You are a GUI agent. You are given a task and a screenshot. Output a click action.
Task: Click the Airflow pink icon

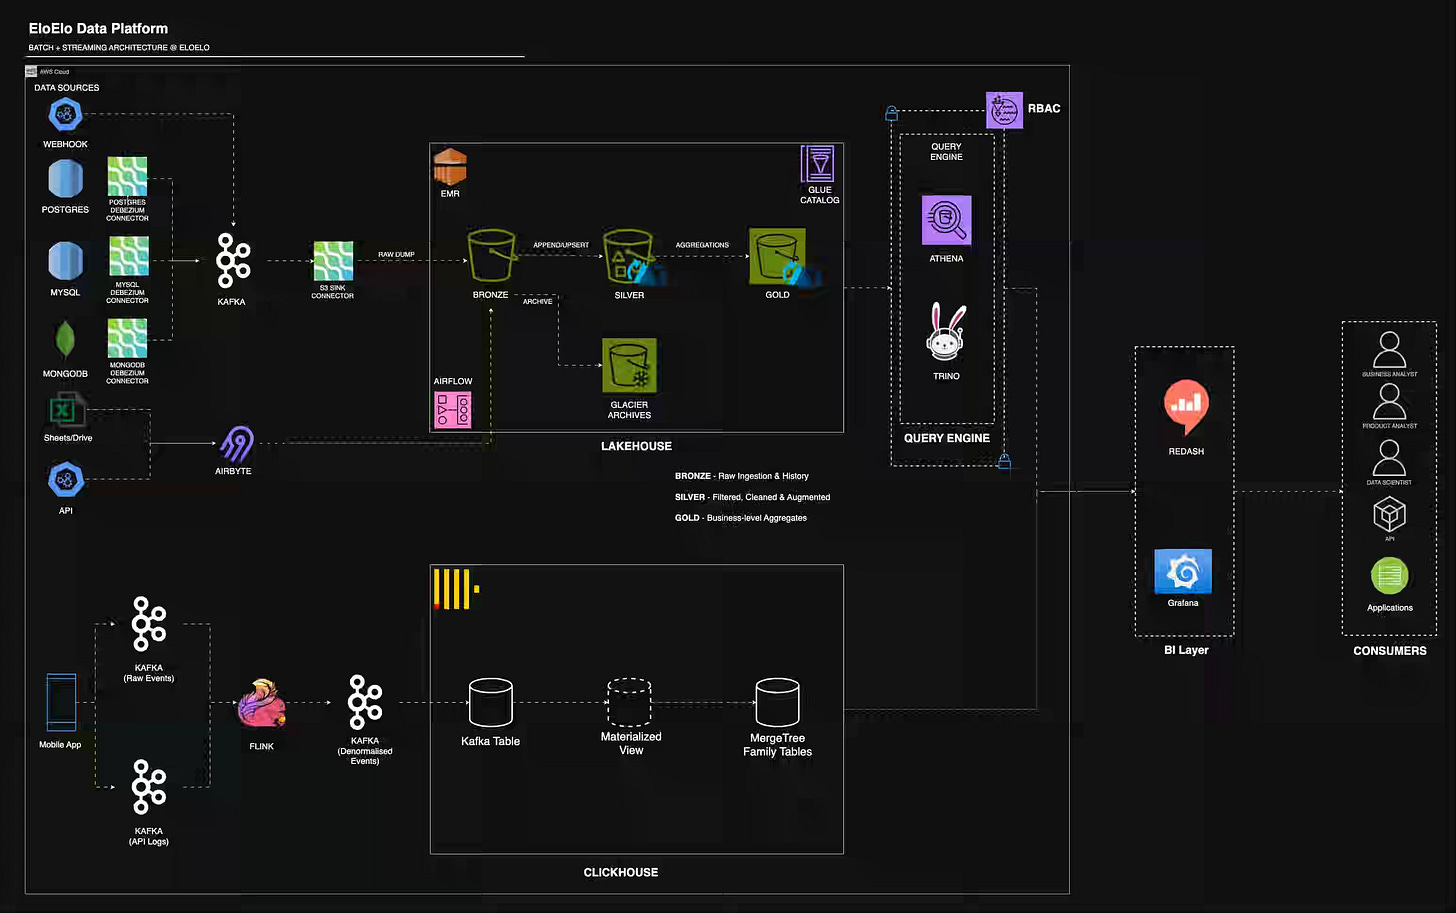click(453, 410)
